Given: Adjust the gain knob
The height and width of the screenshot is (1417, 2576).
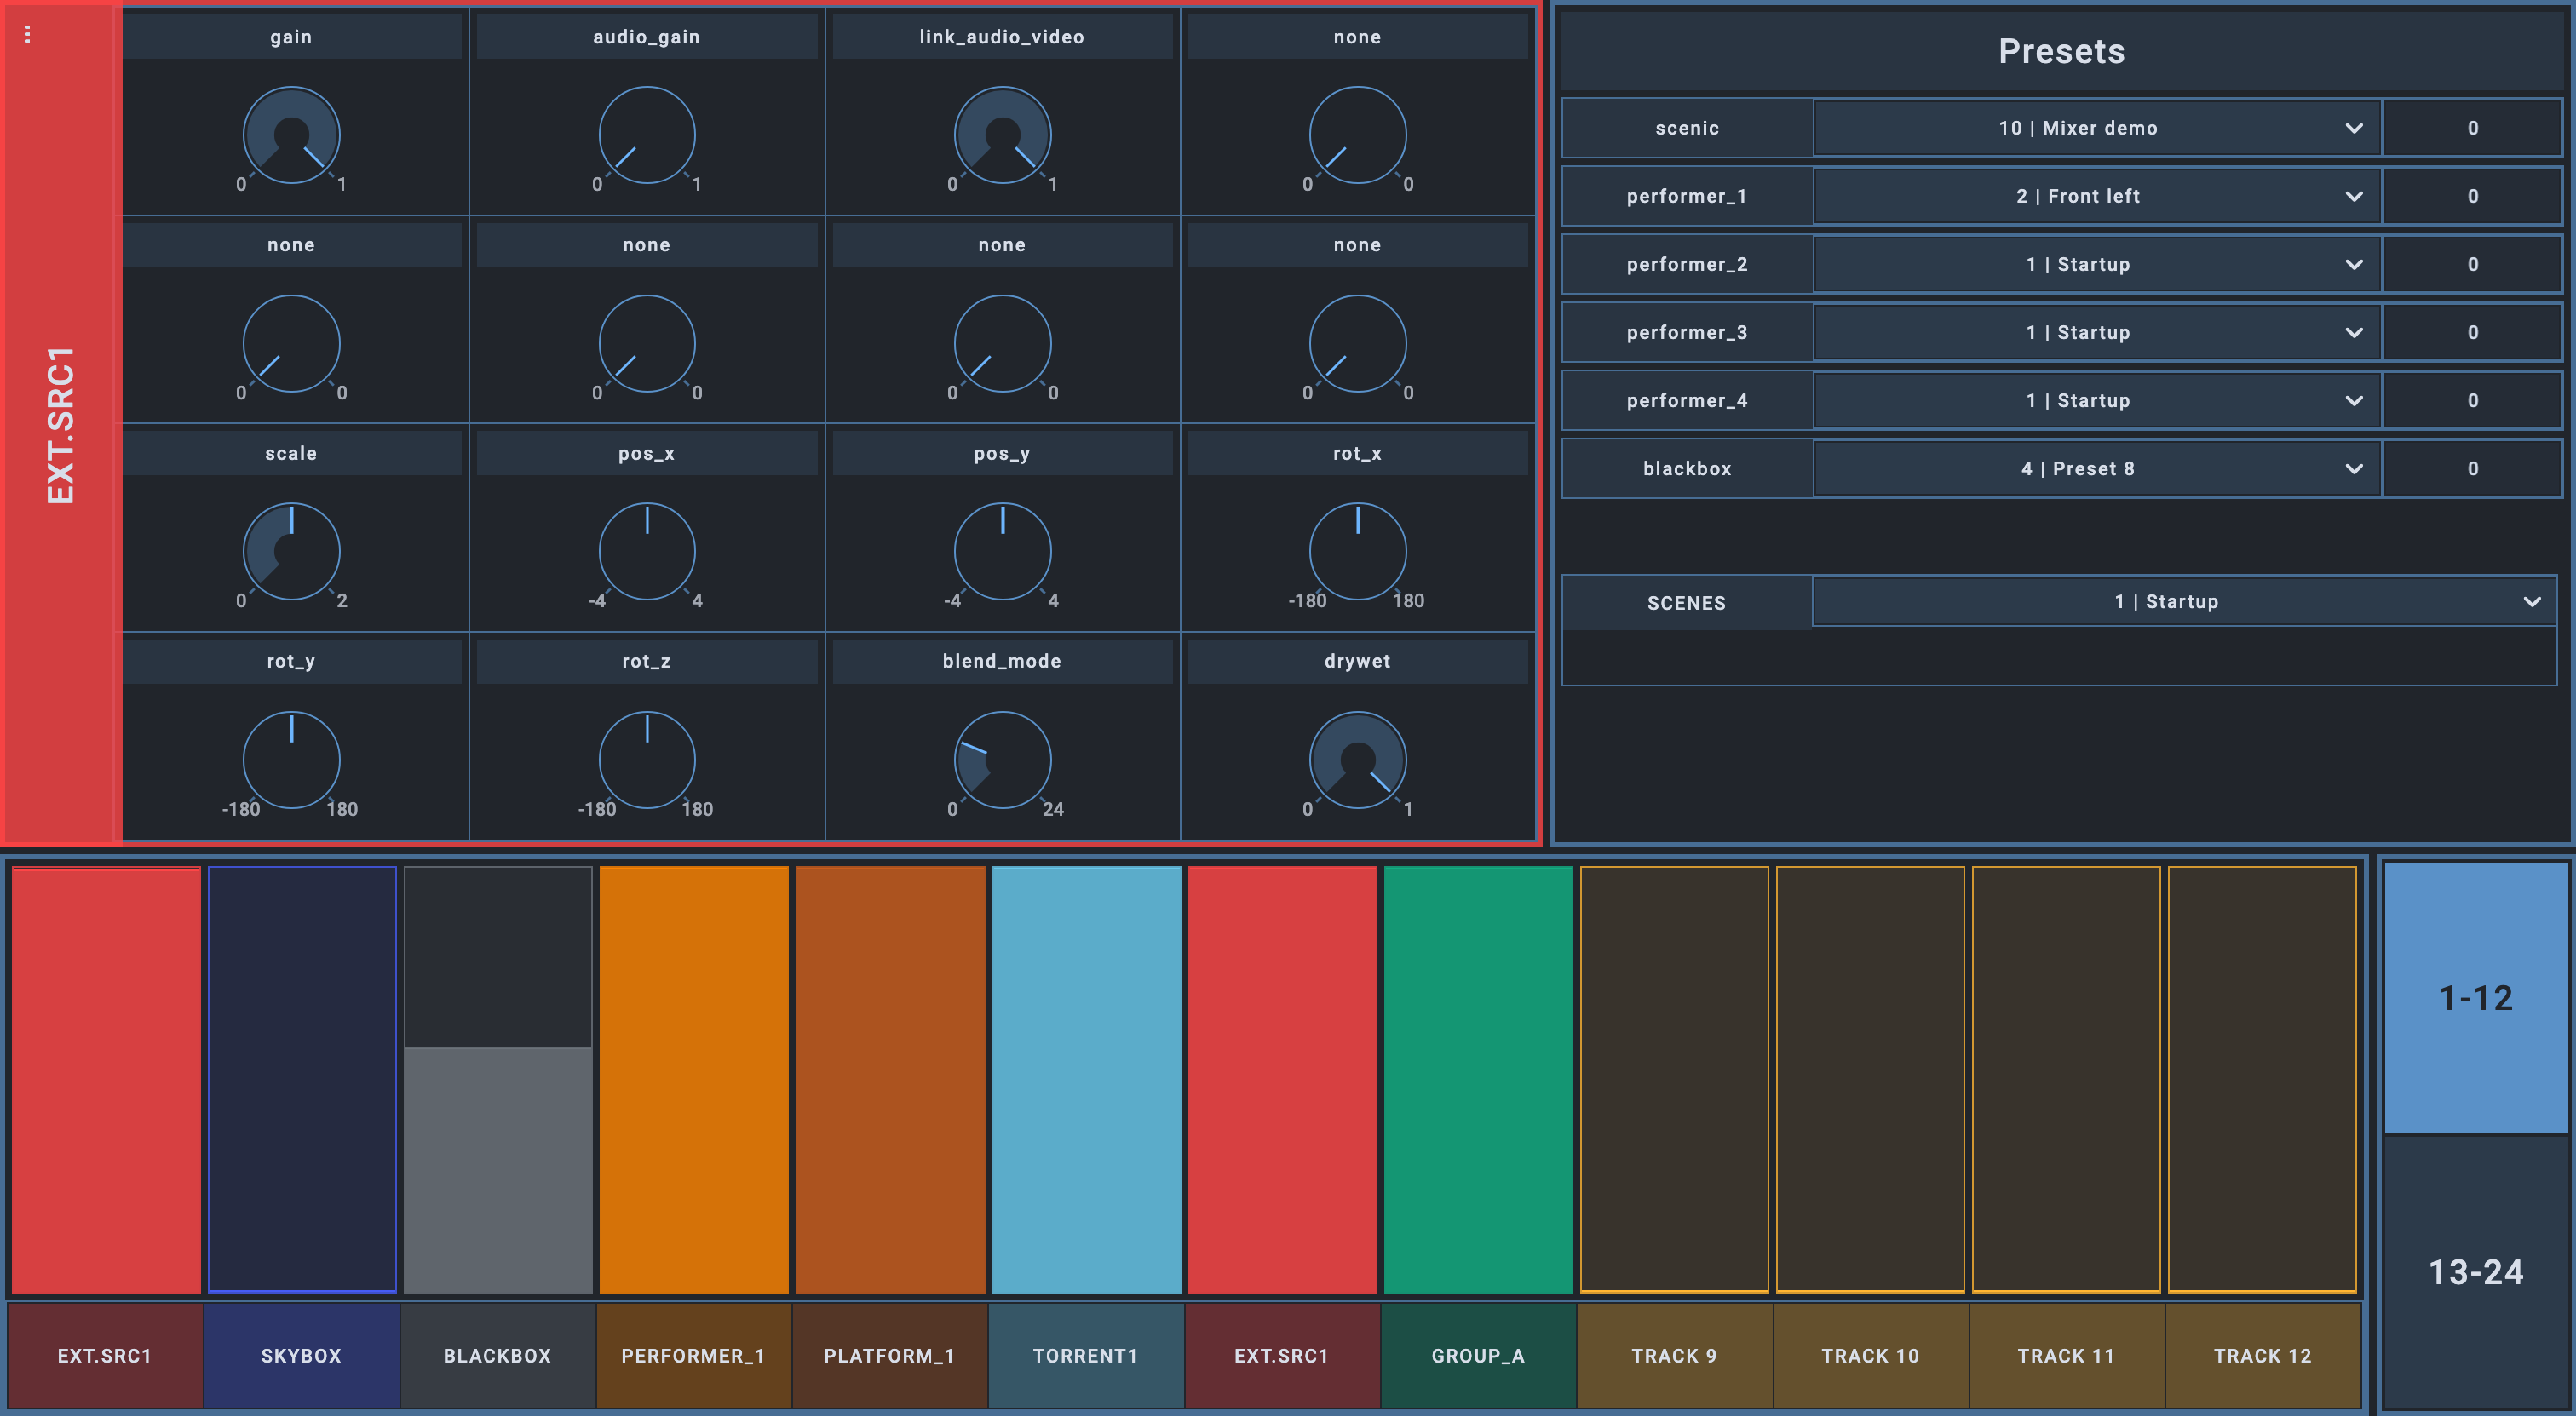Looking at the screenshot, I should pos(291,135).
